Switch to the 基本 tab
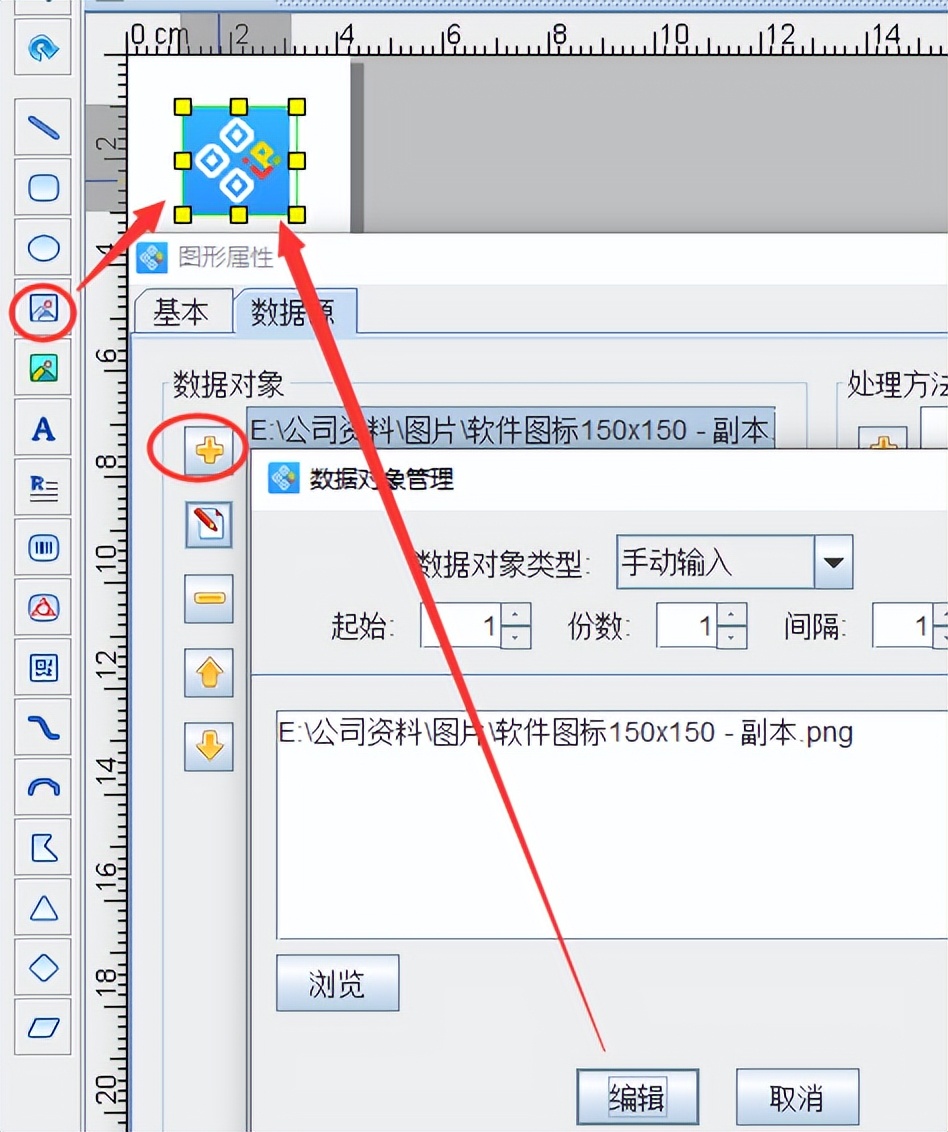The image size is (948, 1132). [181, 313]
